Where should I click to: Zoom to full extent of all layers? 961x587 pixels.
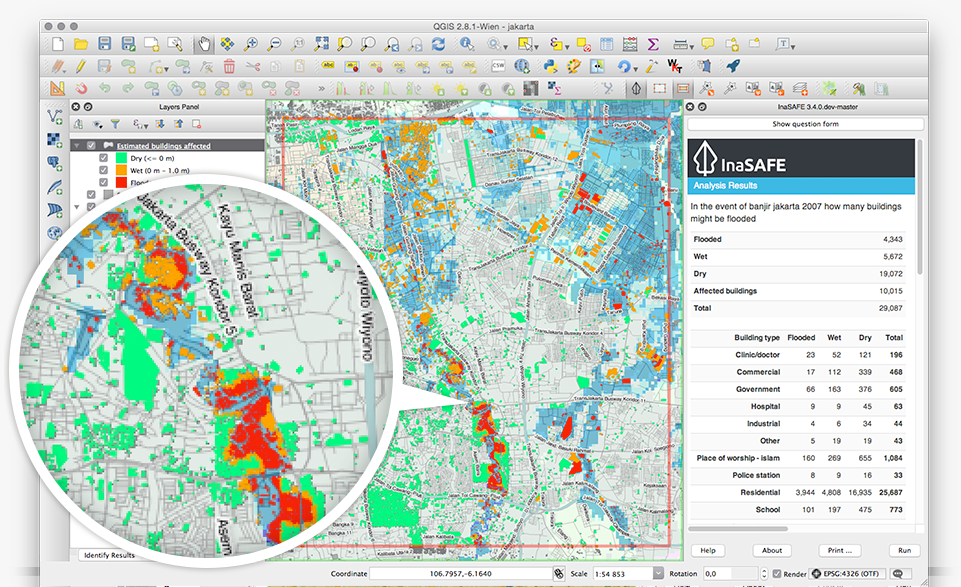coord(321,44)
